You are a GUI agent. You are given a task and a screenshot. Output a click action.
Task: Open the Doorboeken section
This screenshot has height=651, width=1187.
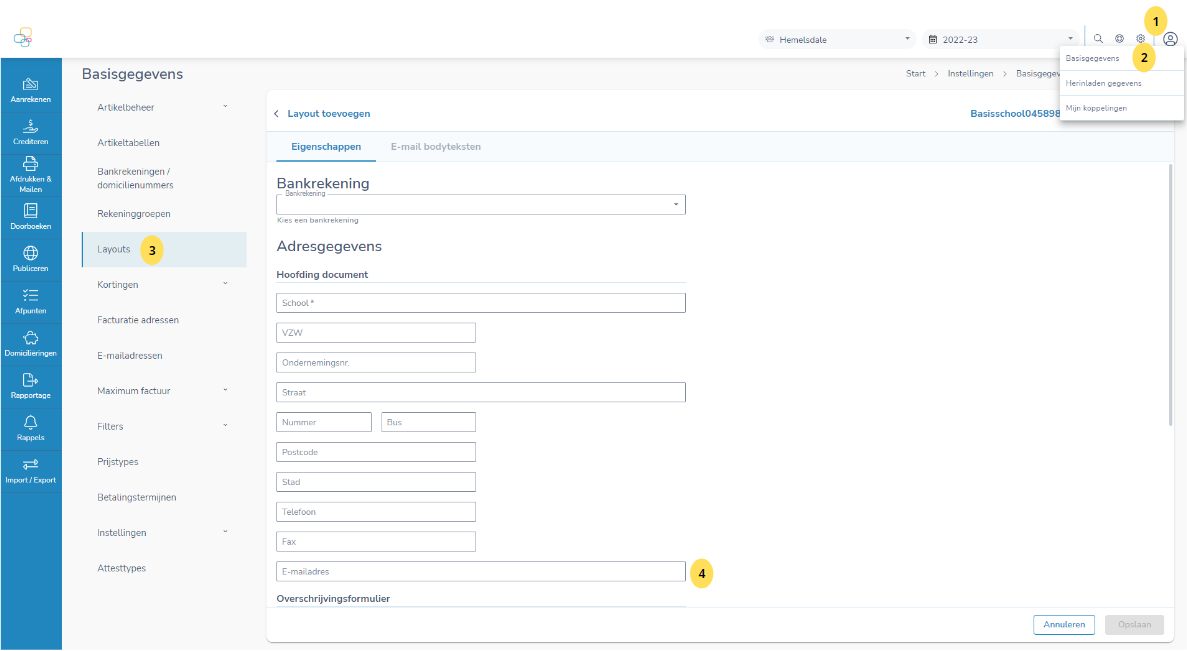[31, 216]
